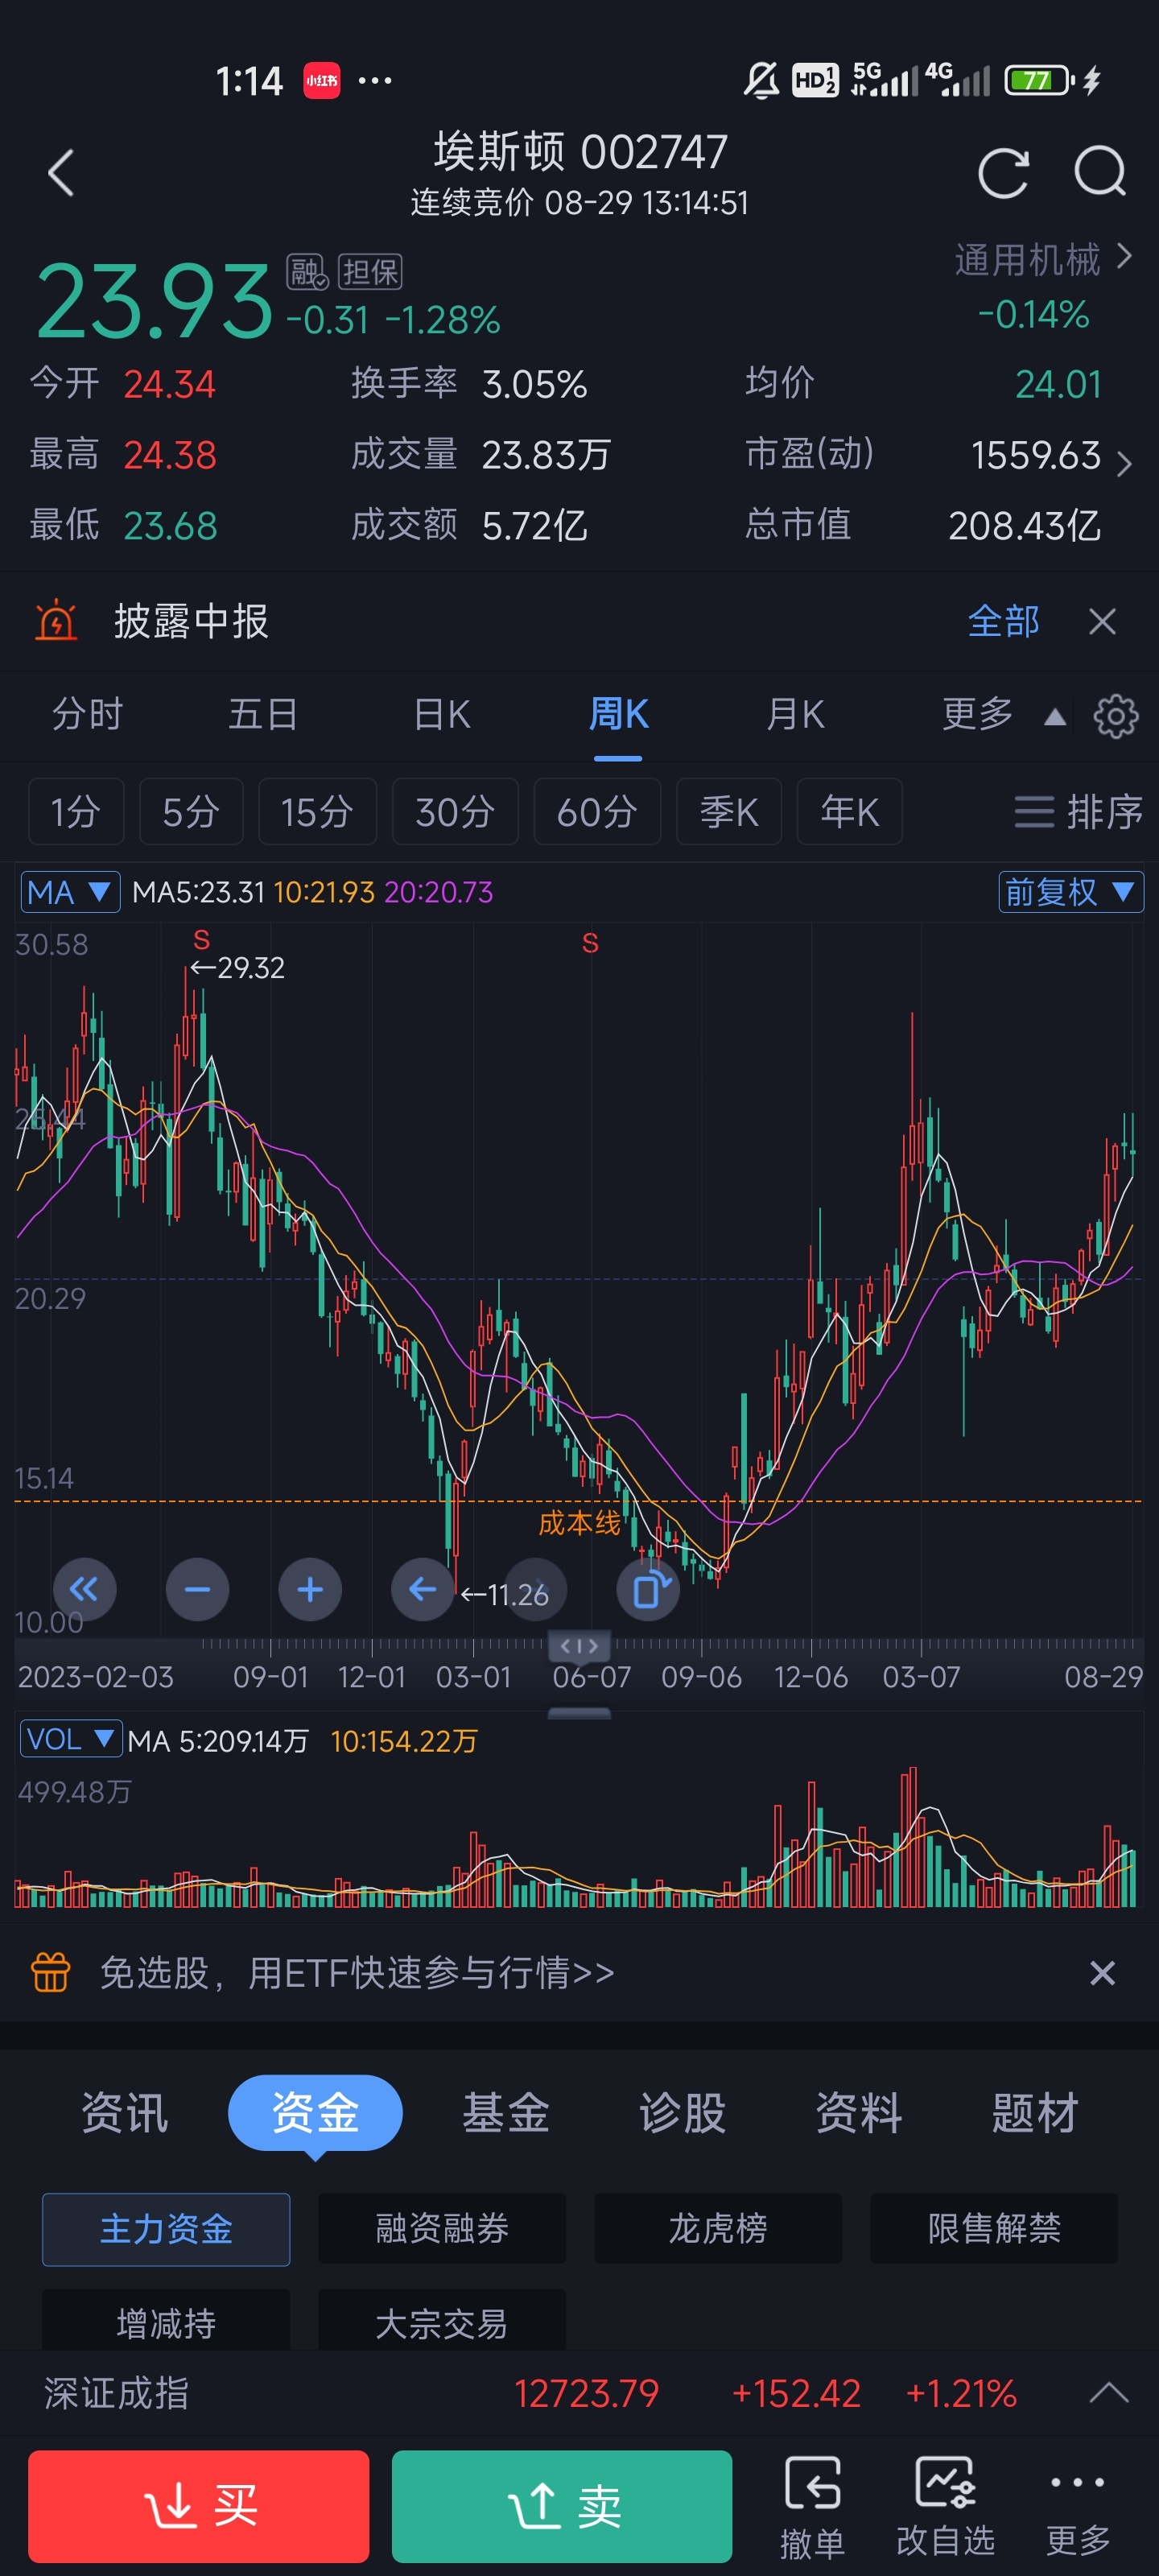
Task: Select the 5分 period option
Action: point(191,811)
